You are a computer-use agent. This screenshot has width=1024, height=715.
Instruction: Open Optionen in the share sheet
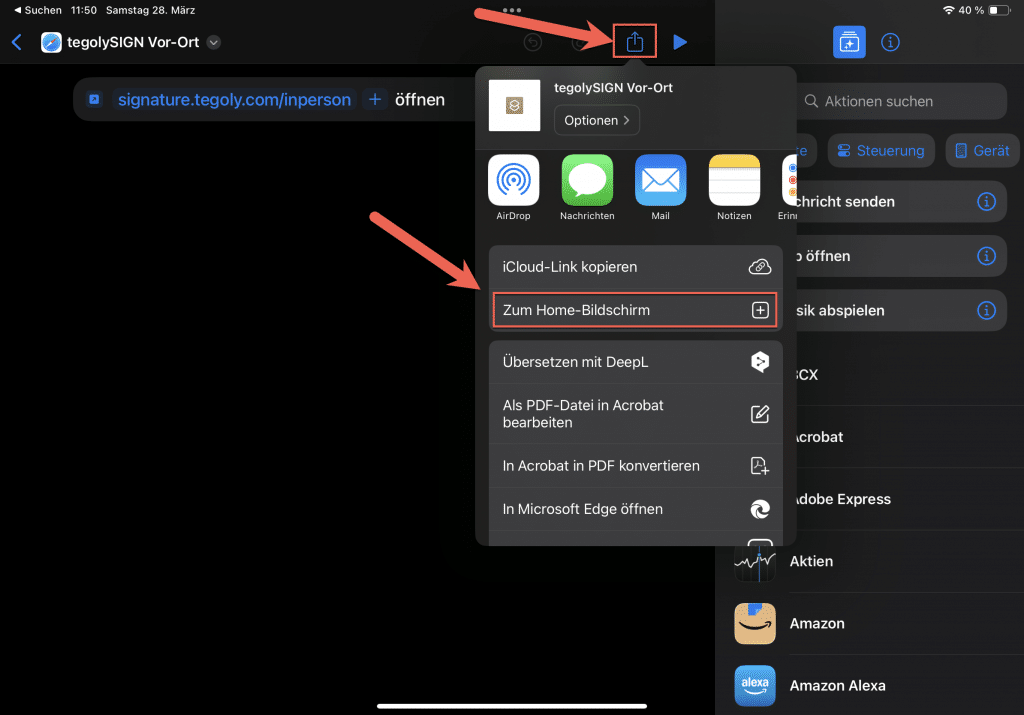596,120
